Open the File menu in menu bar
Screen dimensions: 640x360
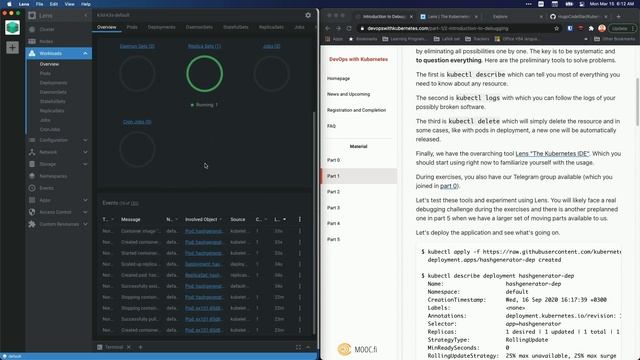click(x=39, y=4)
